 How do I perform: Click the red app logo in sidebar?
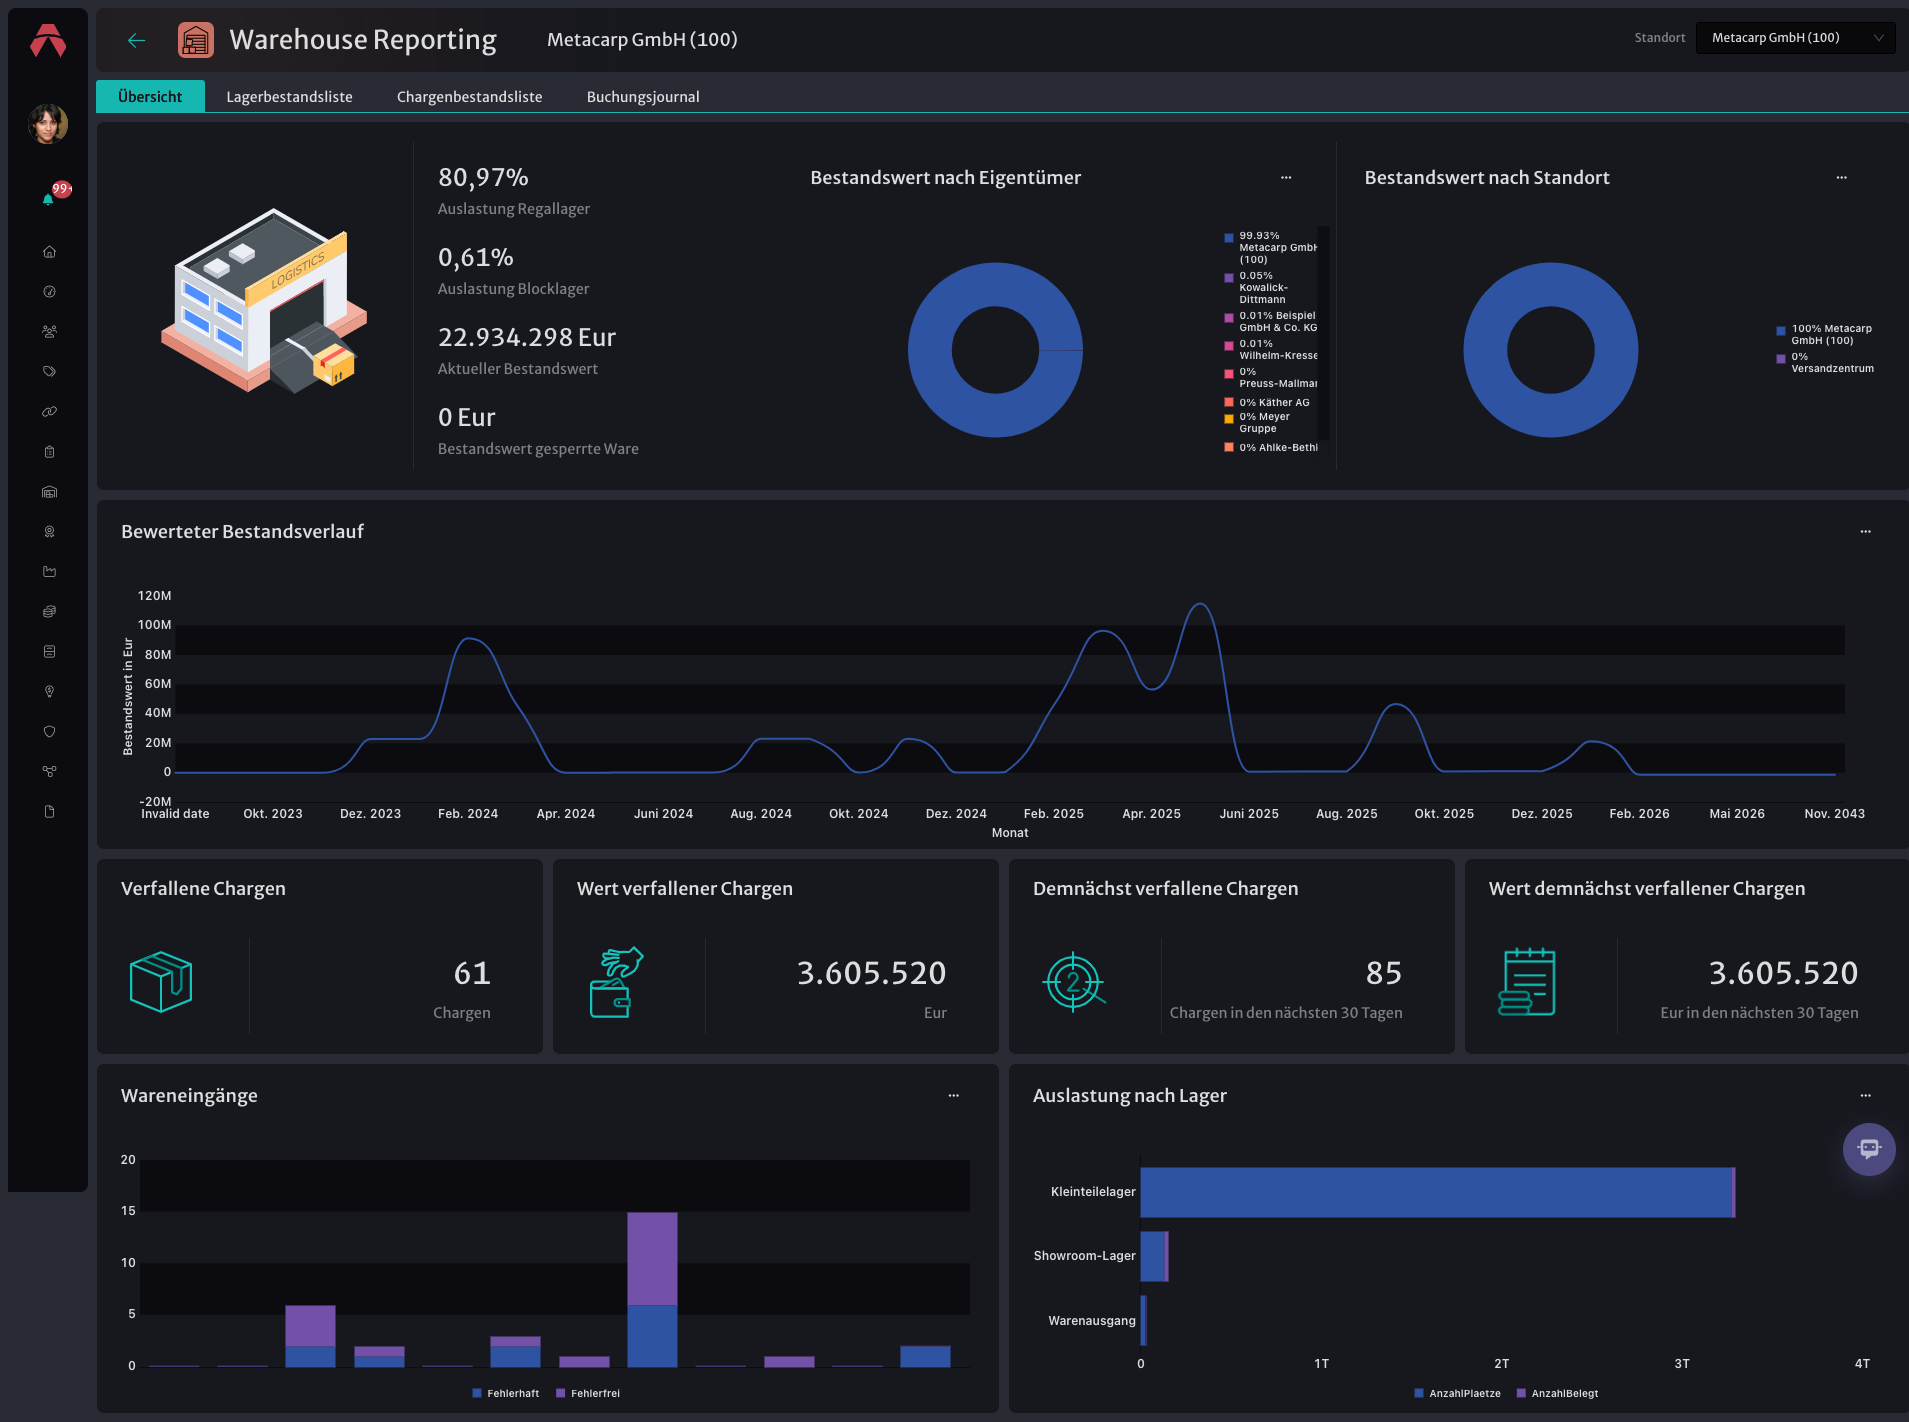point(48,41)
